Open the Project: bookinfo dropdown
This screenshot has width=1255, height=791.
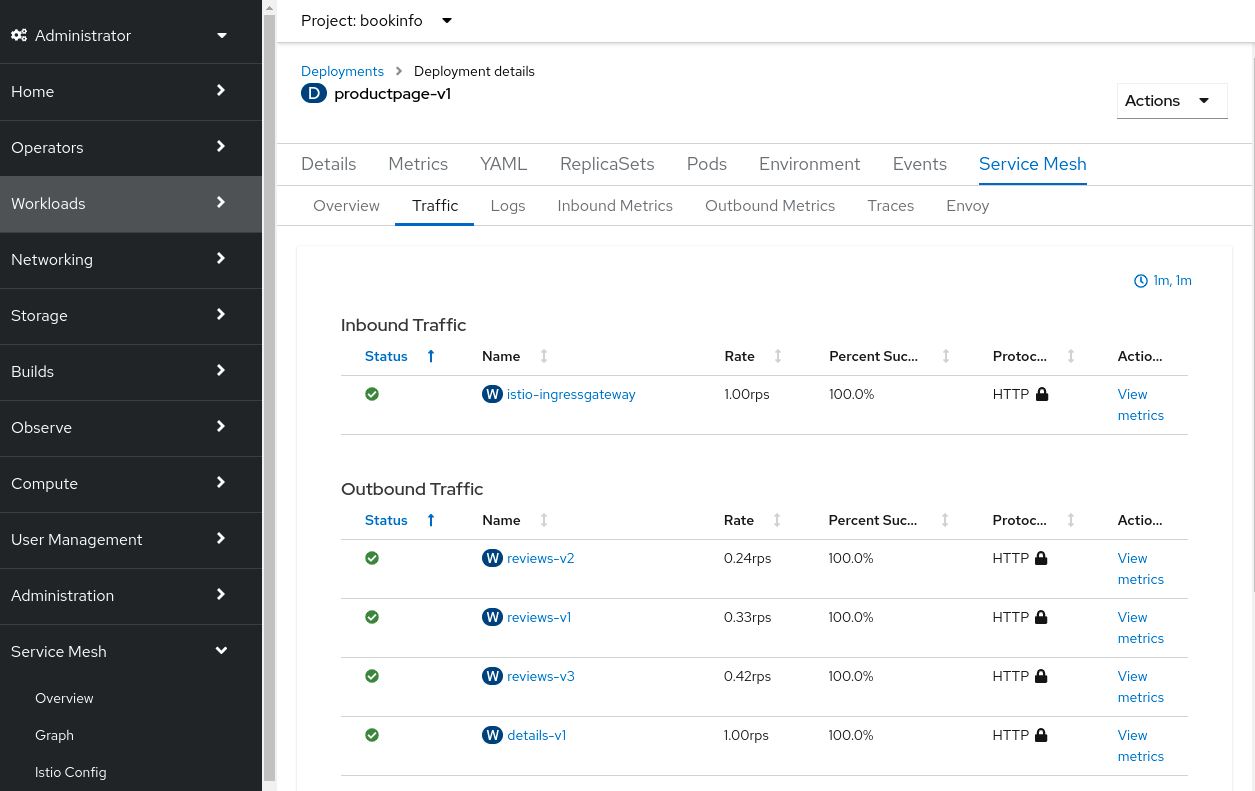click(x=376, y=20)
